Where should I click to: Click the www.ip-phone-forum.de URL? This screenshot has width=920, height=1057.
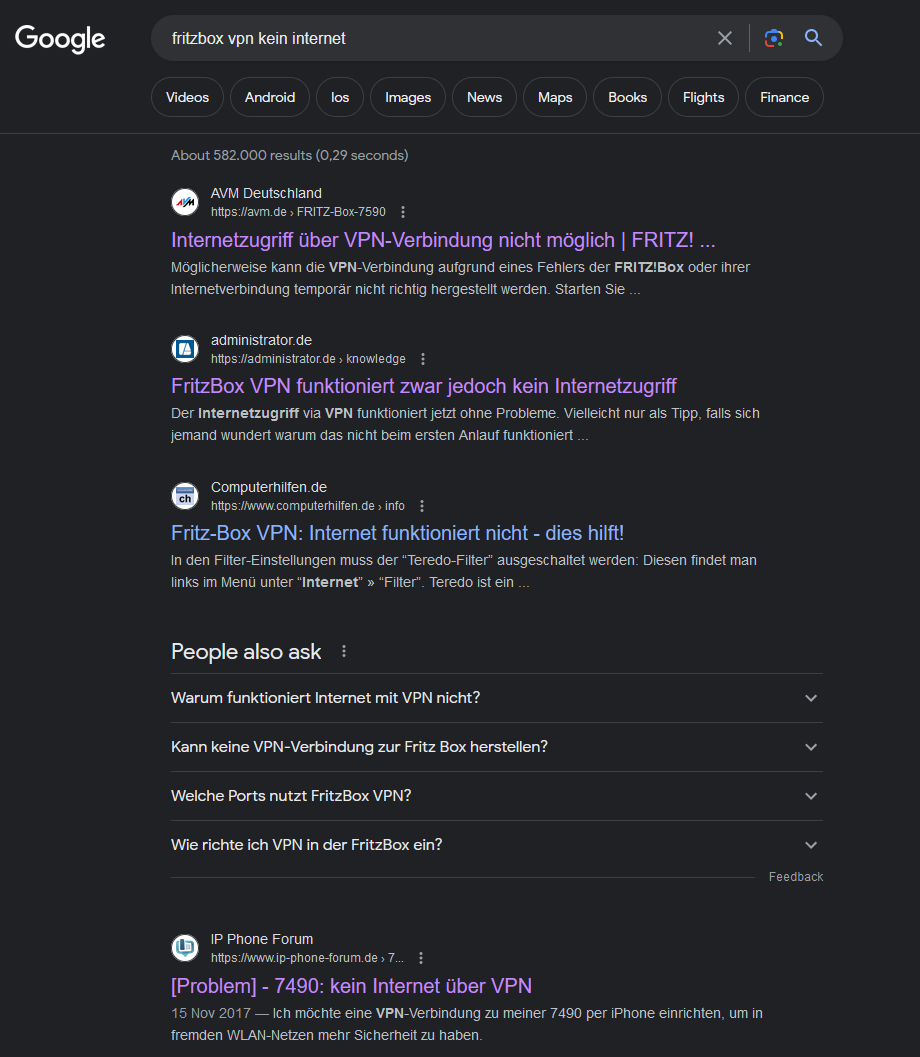307,958
